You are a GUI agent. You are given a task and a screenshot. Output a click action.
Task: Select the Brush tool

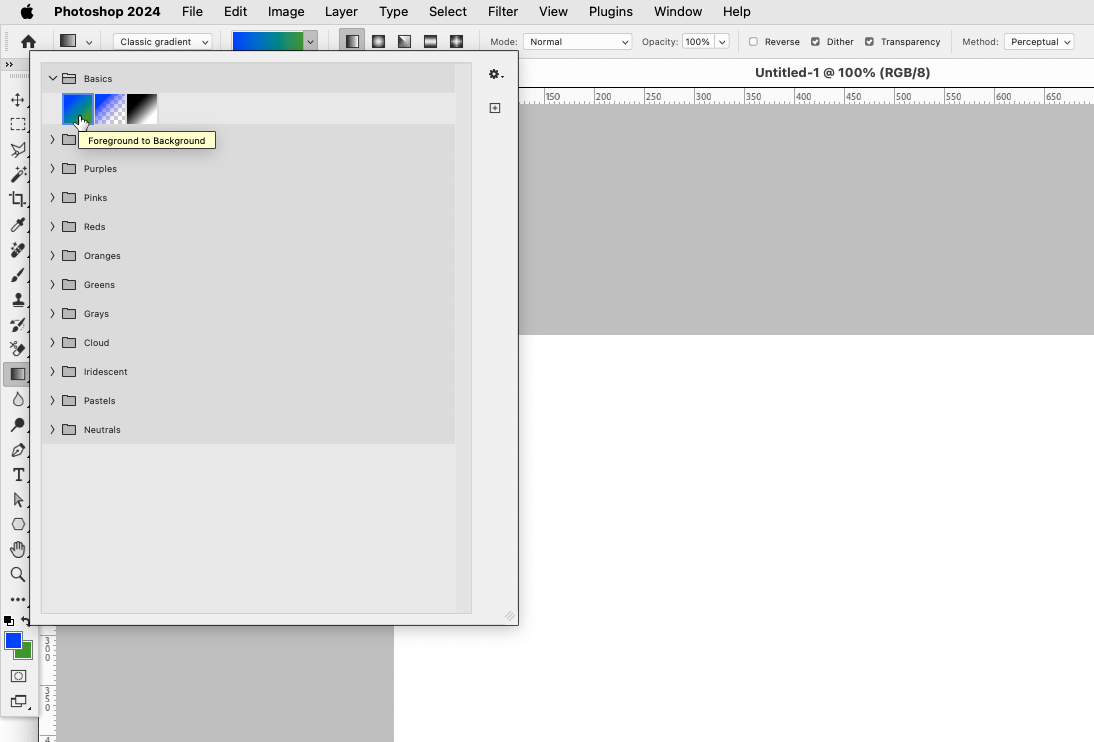18,275
